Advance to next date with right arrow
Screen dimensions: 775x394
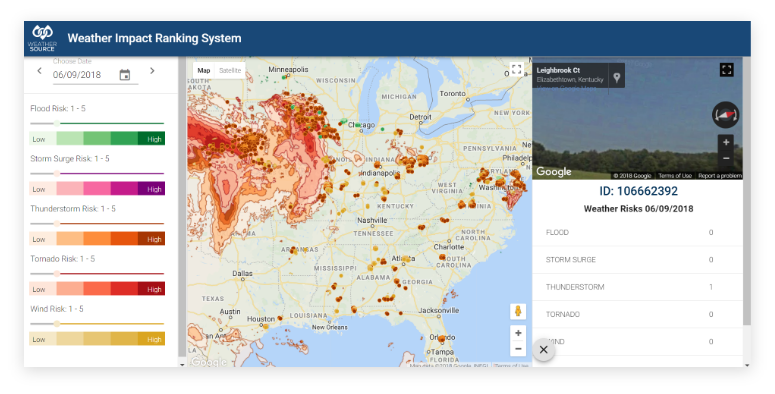(152, 71)
